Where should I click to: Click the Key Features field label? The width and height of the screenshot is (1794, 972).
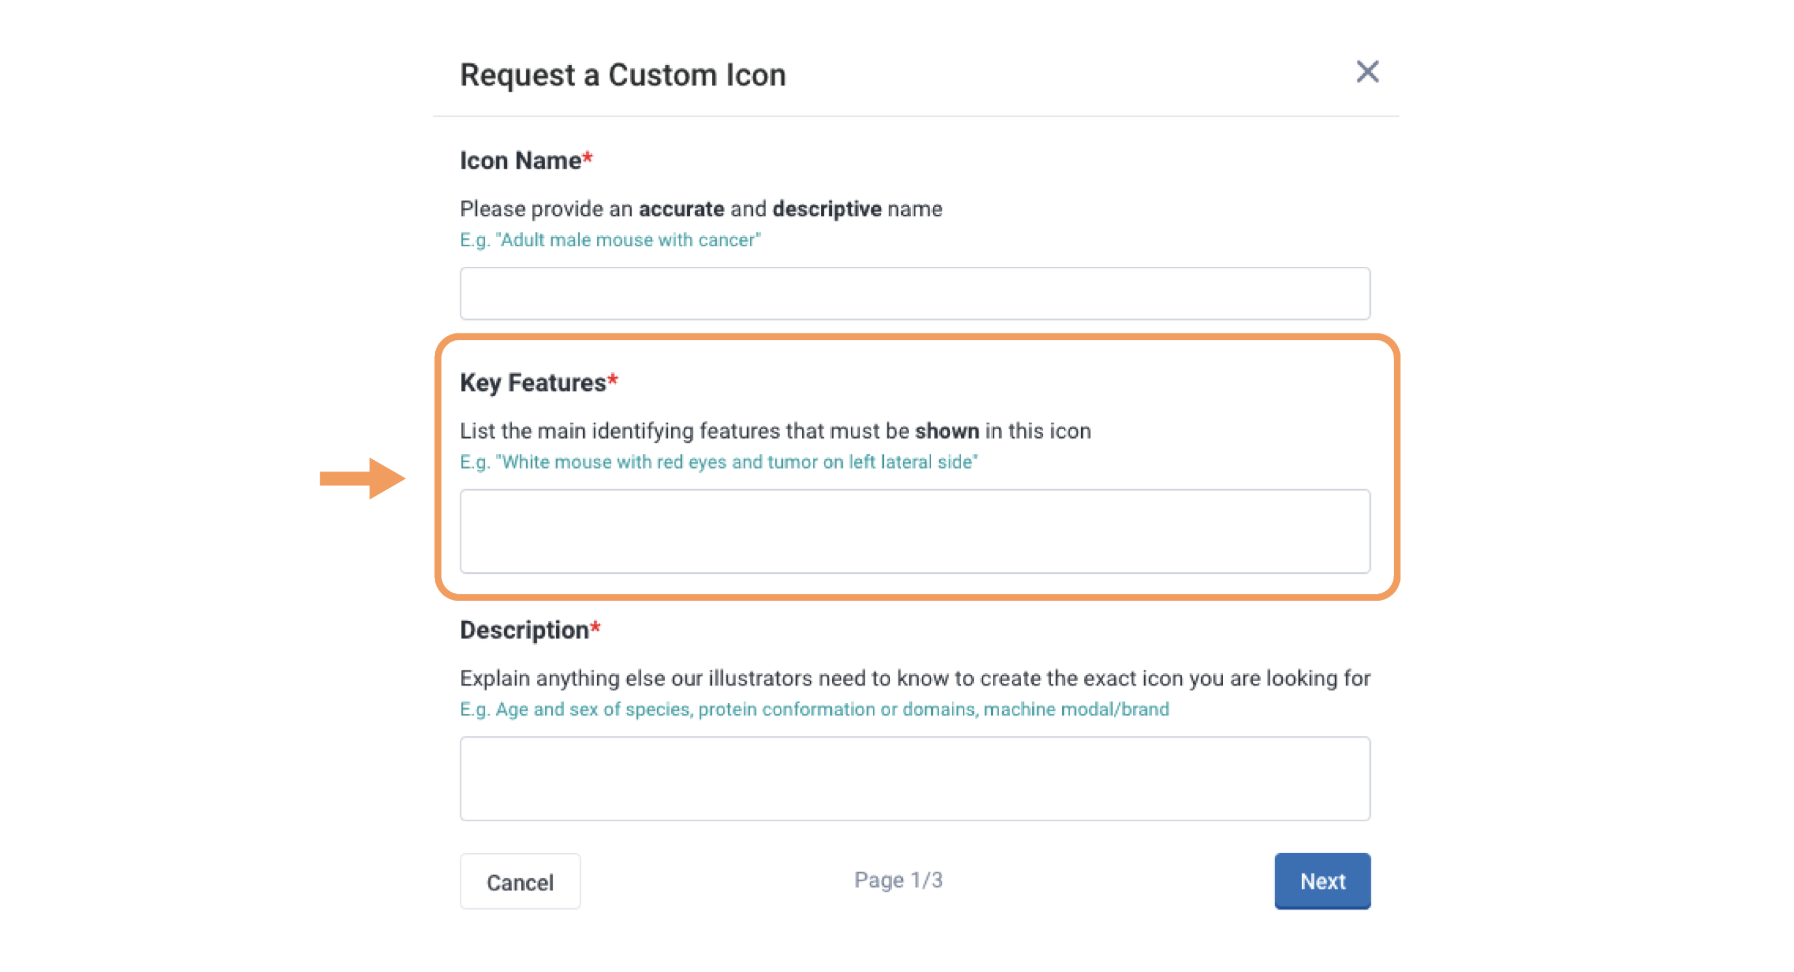[532, 383]
